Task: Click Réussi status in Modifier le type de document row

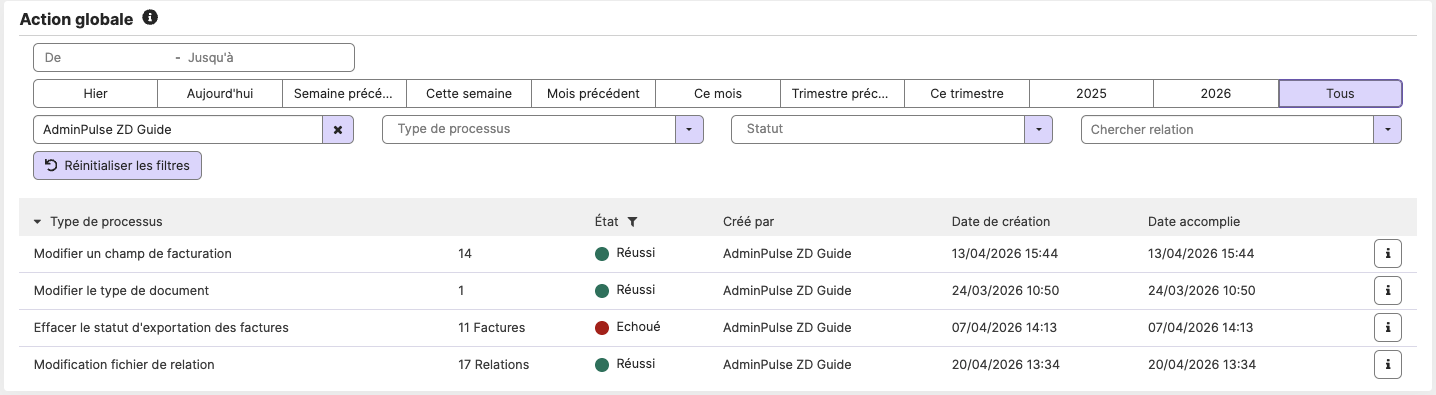Action: 625,290
